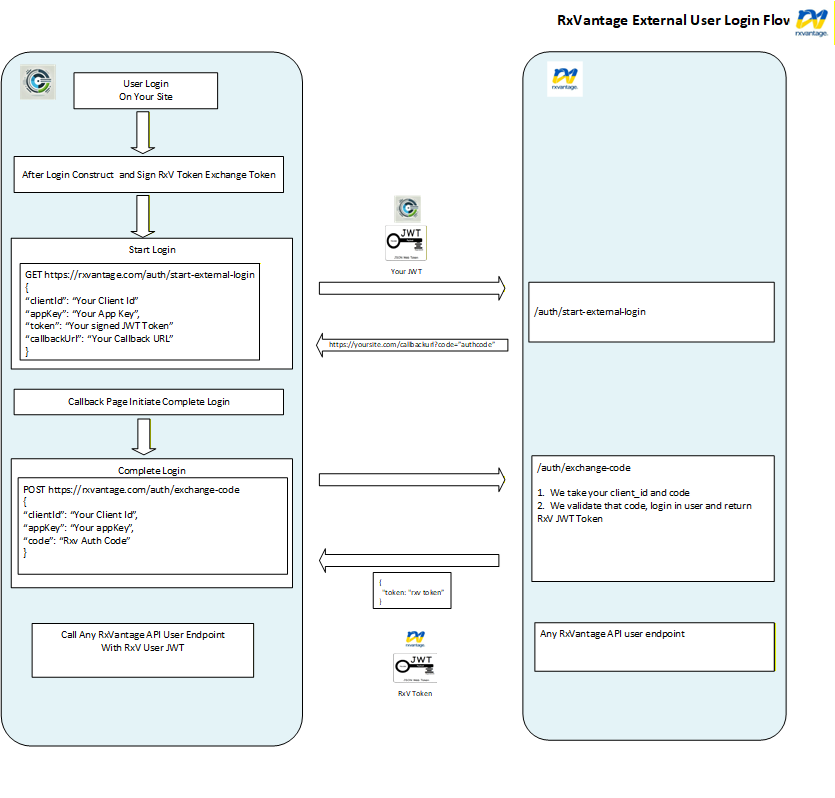The width and height of the screenshot is (835, 798).
Task: Click the client site logo in left panel
Action: (38, 82)
